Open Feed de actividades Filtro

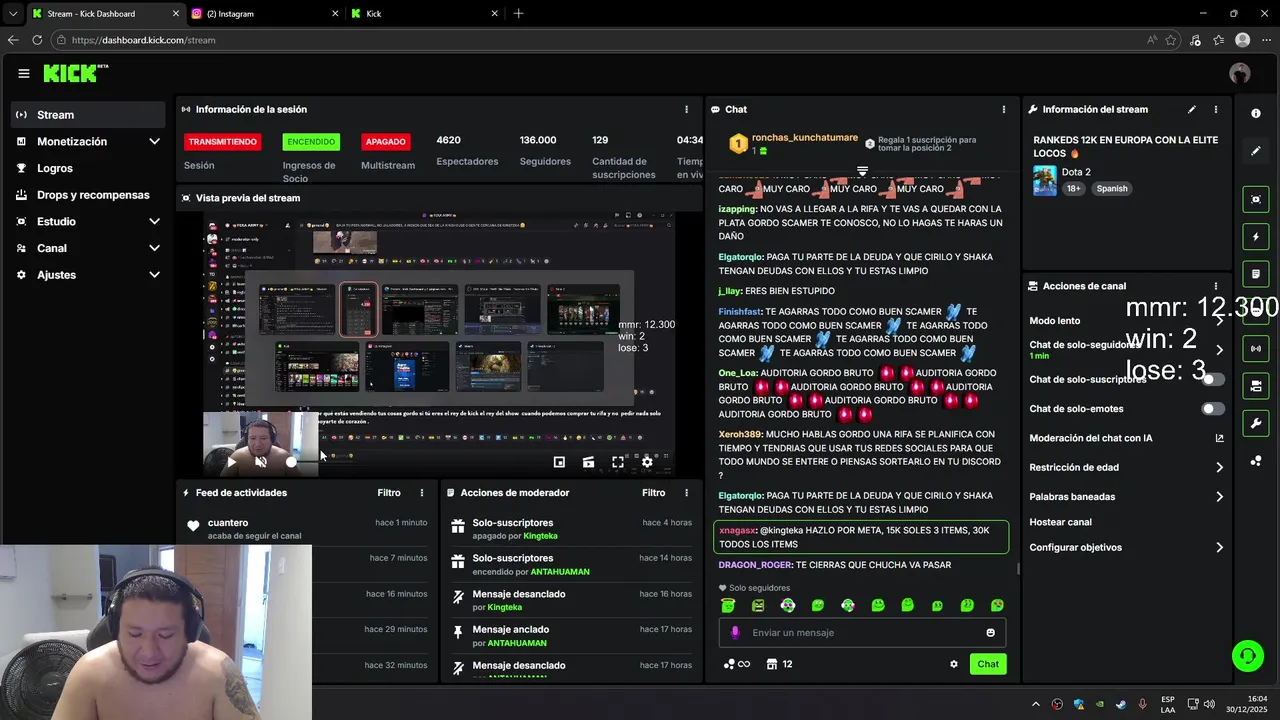click(389, 493)
